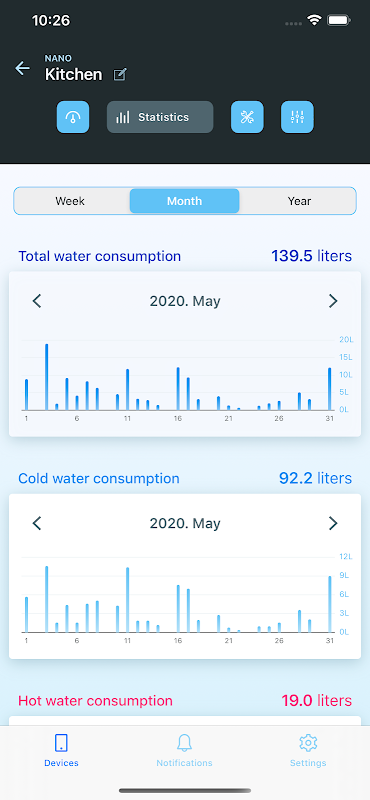The height and width of the screenshot is (800, 370).
Task: Open Devices in bottom bar
Action: (61, 751)
